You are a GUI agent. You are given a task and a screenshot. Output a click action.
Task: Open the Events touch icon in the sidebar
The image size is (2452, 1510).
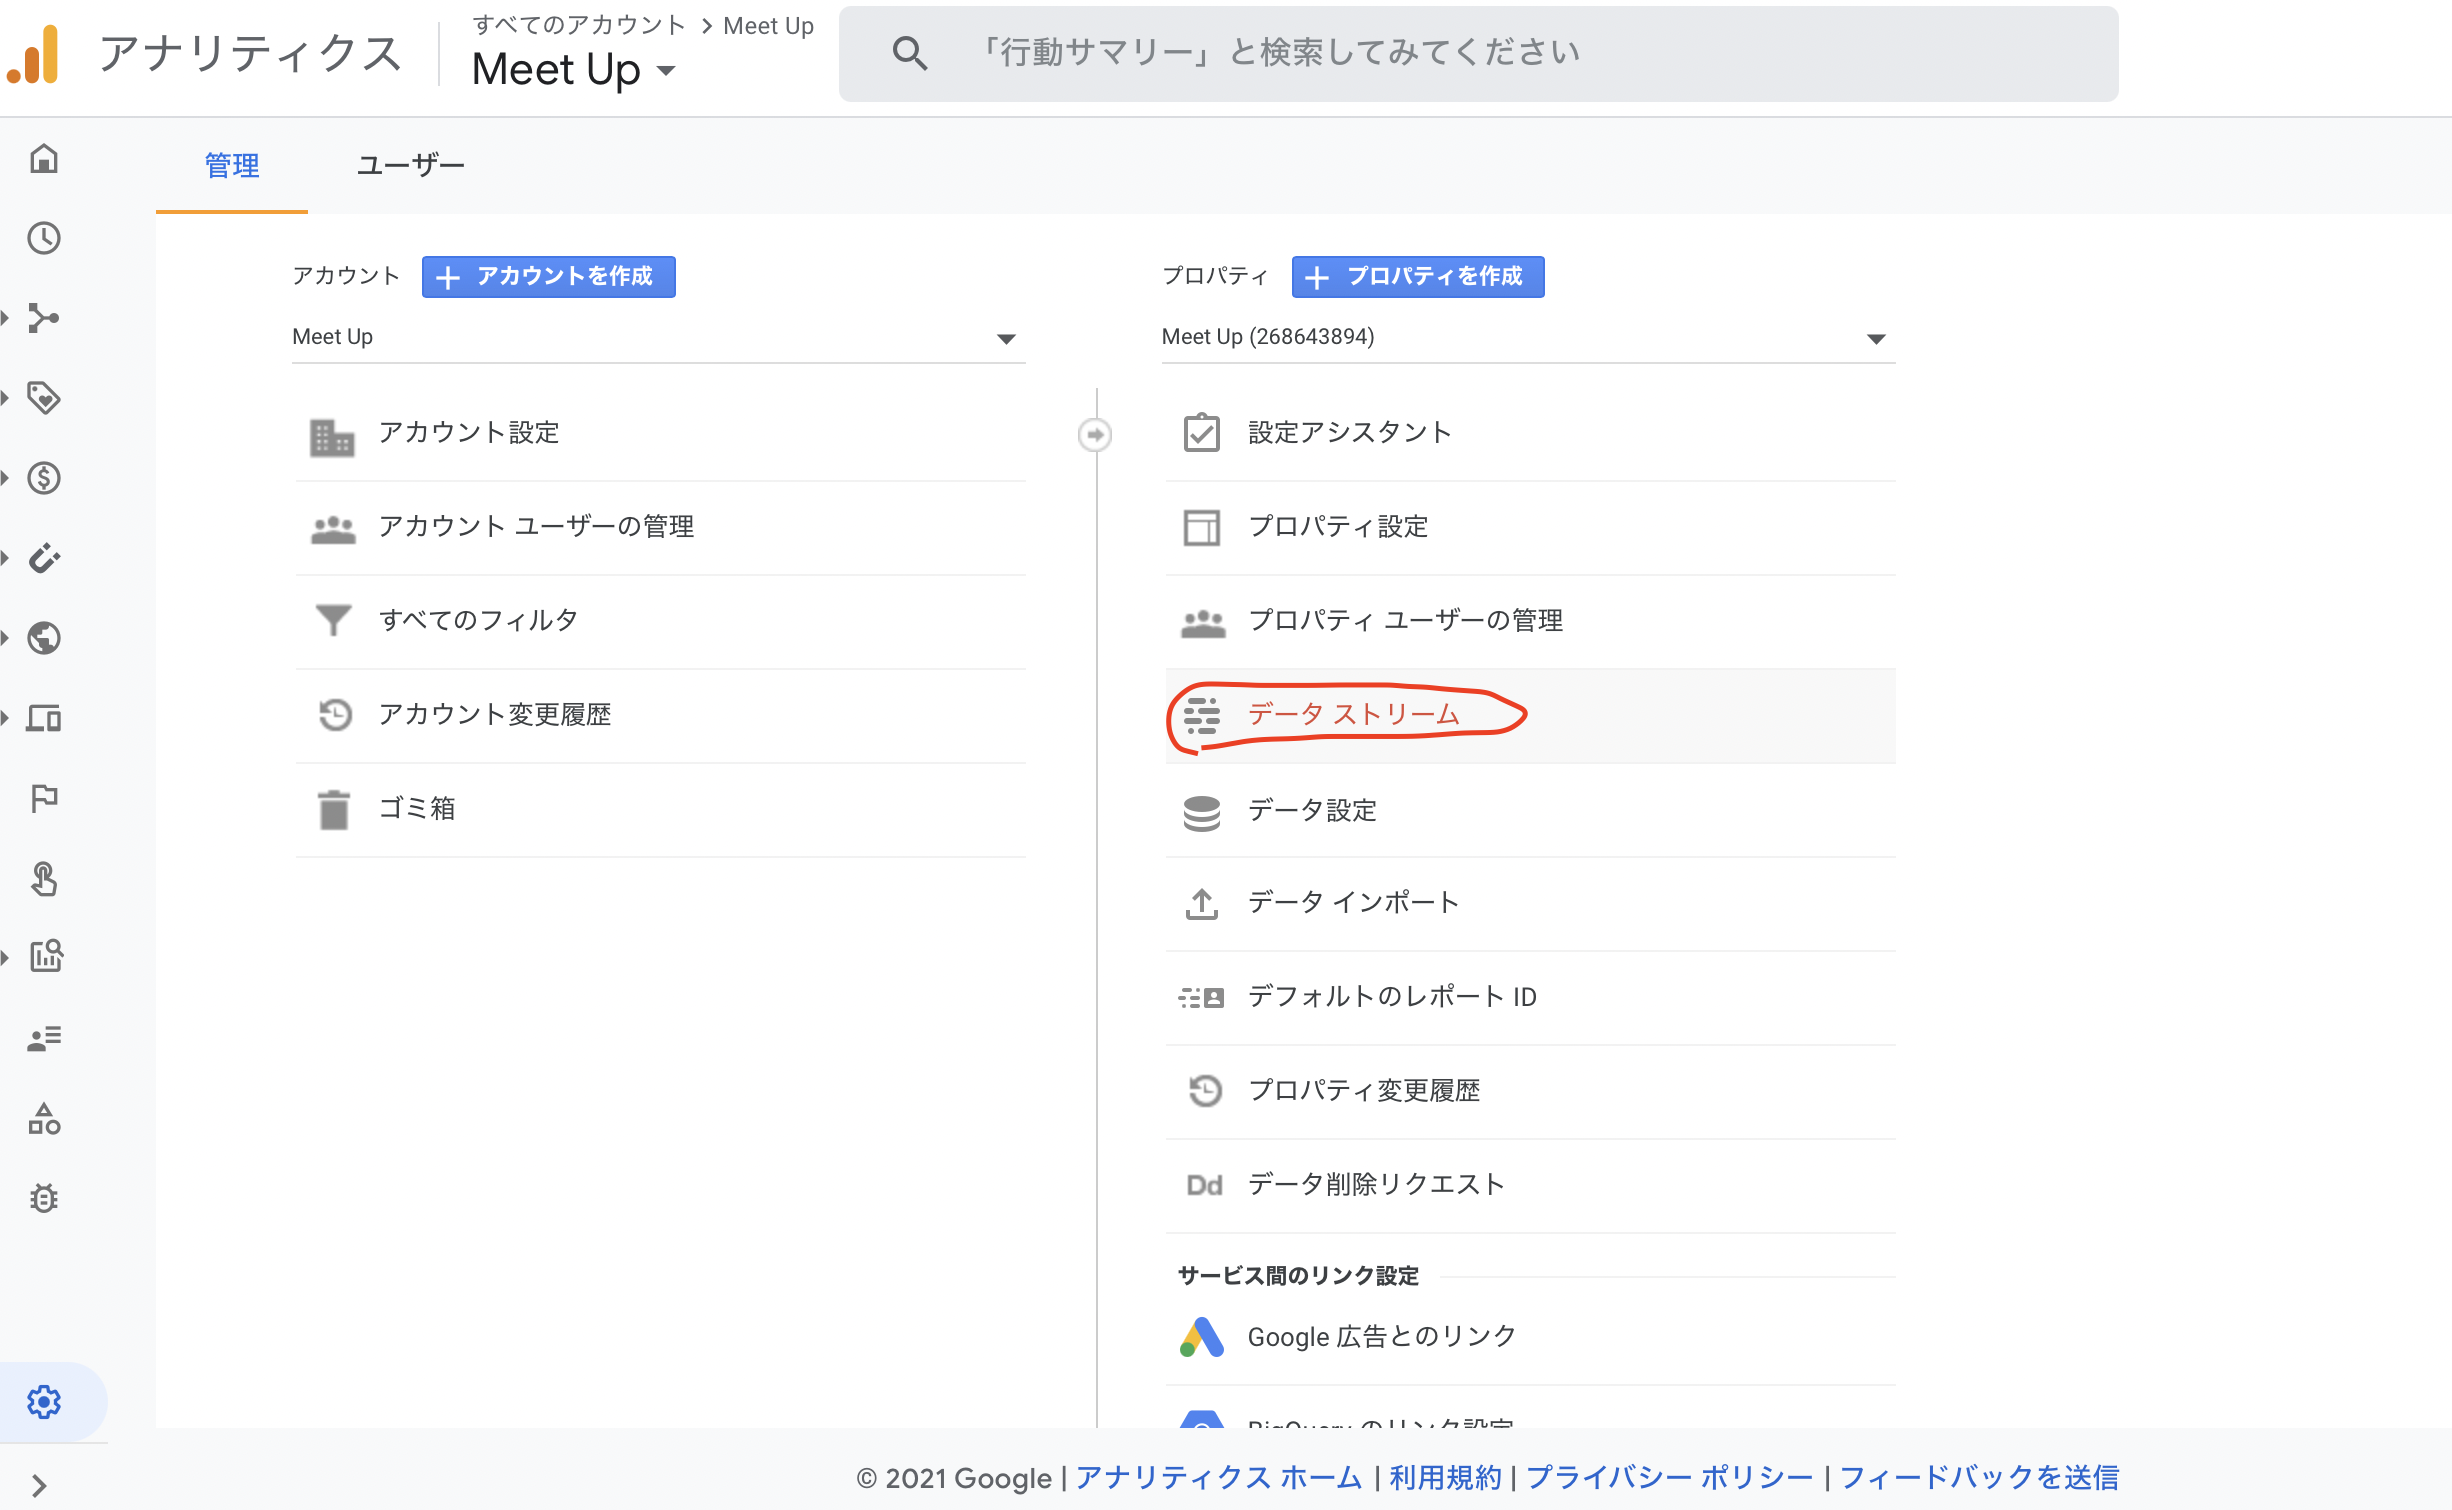(44, 878)
